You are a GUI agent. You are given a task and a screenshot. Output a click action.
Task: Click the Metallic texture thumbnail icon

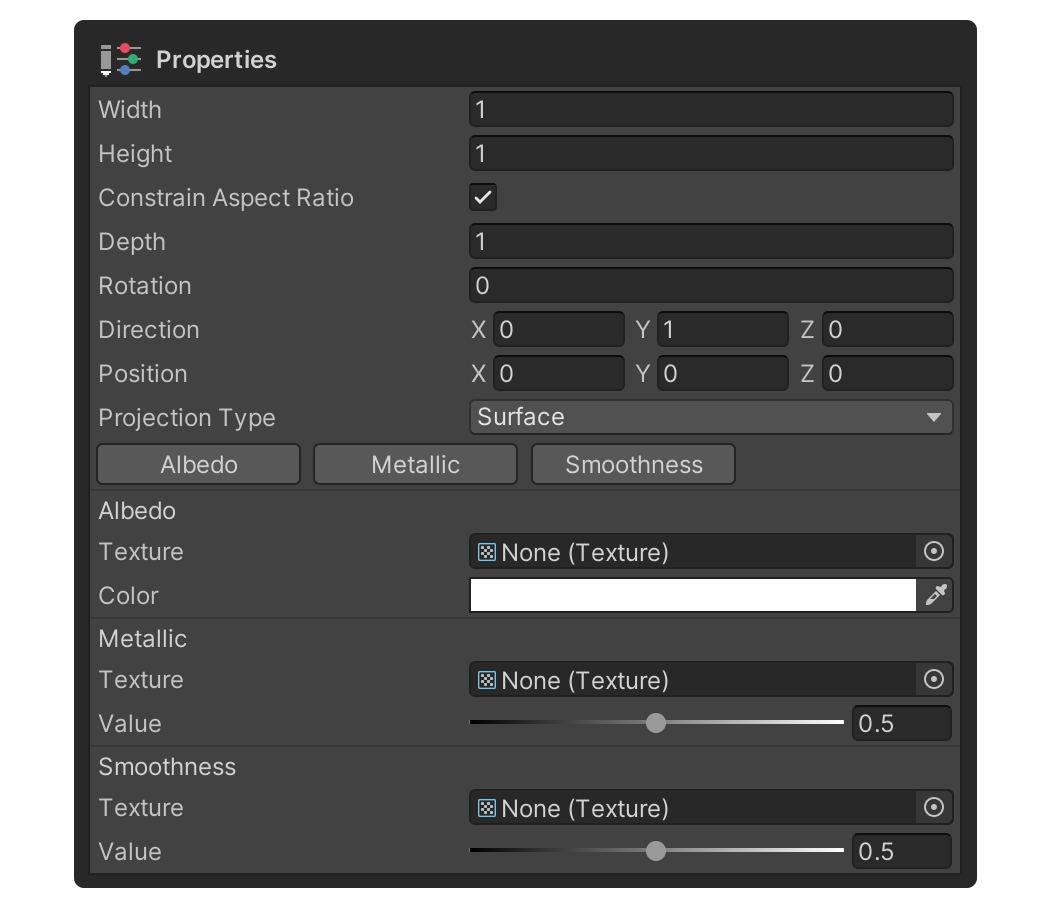[x=486, y=679]
